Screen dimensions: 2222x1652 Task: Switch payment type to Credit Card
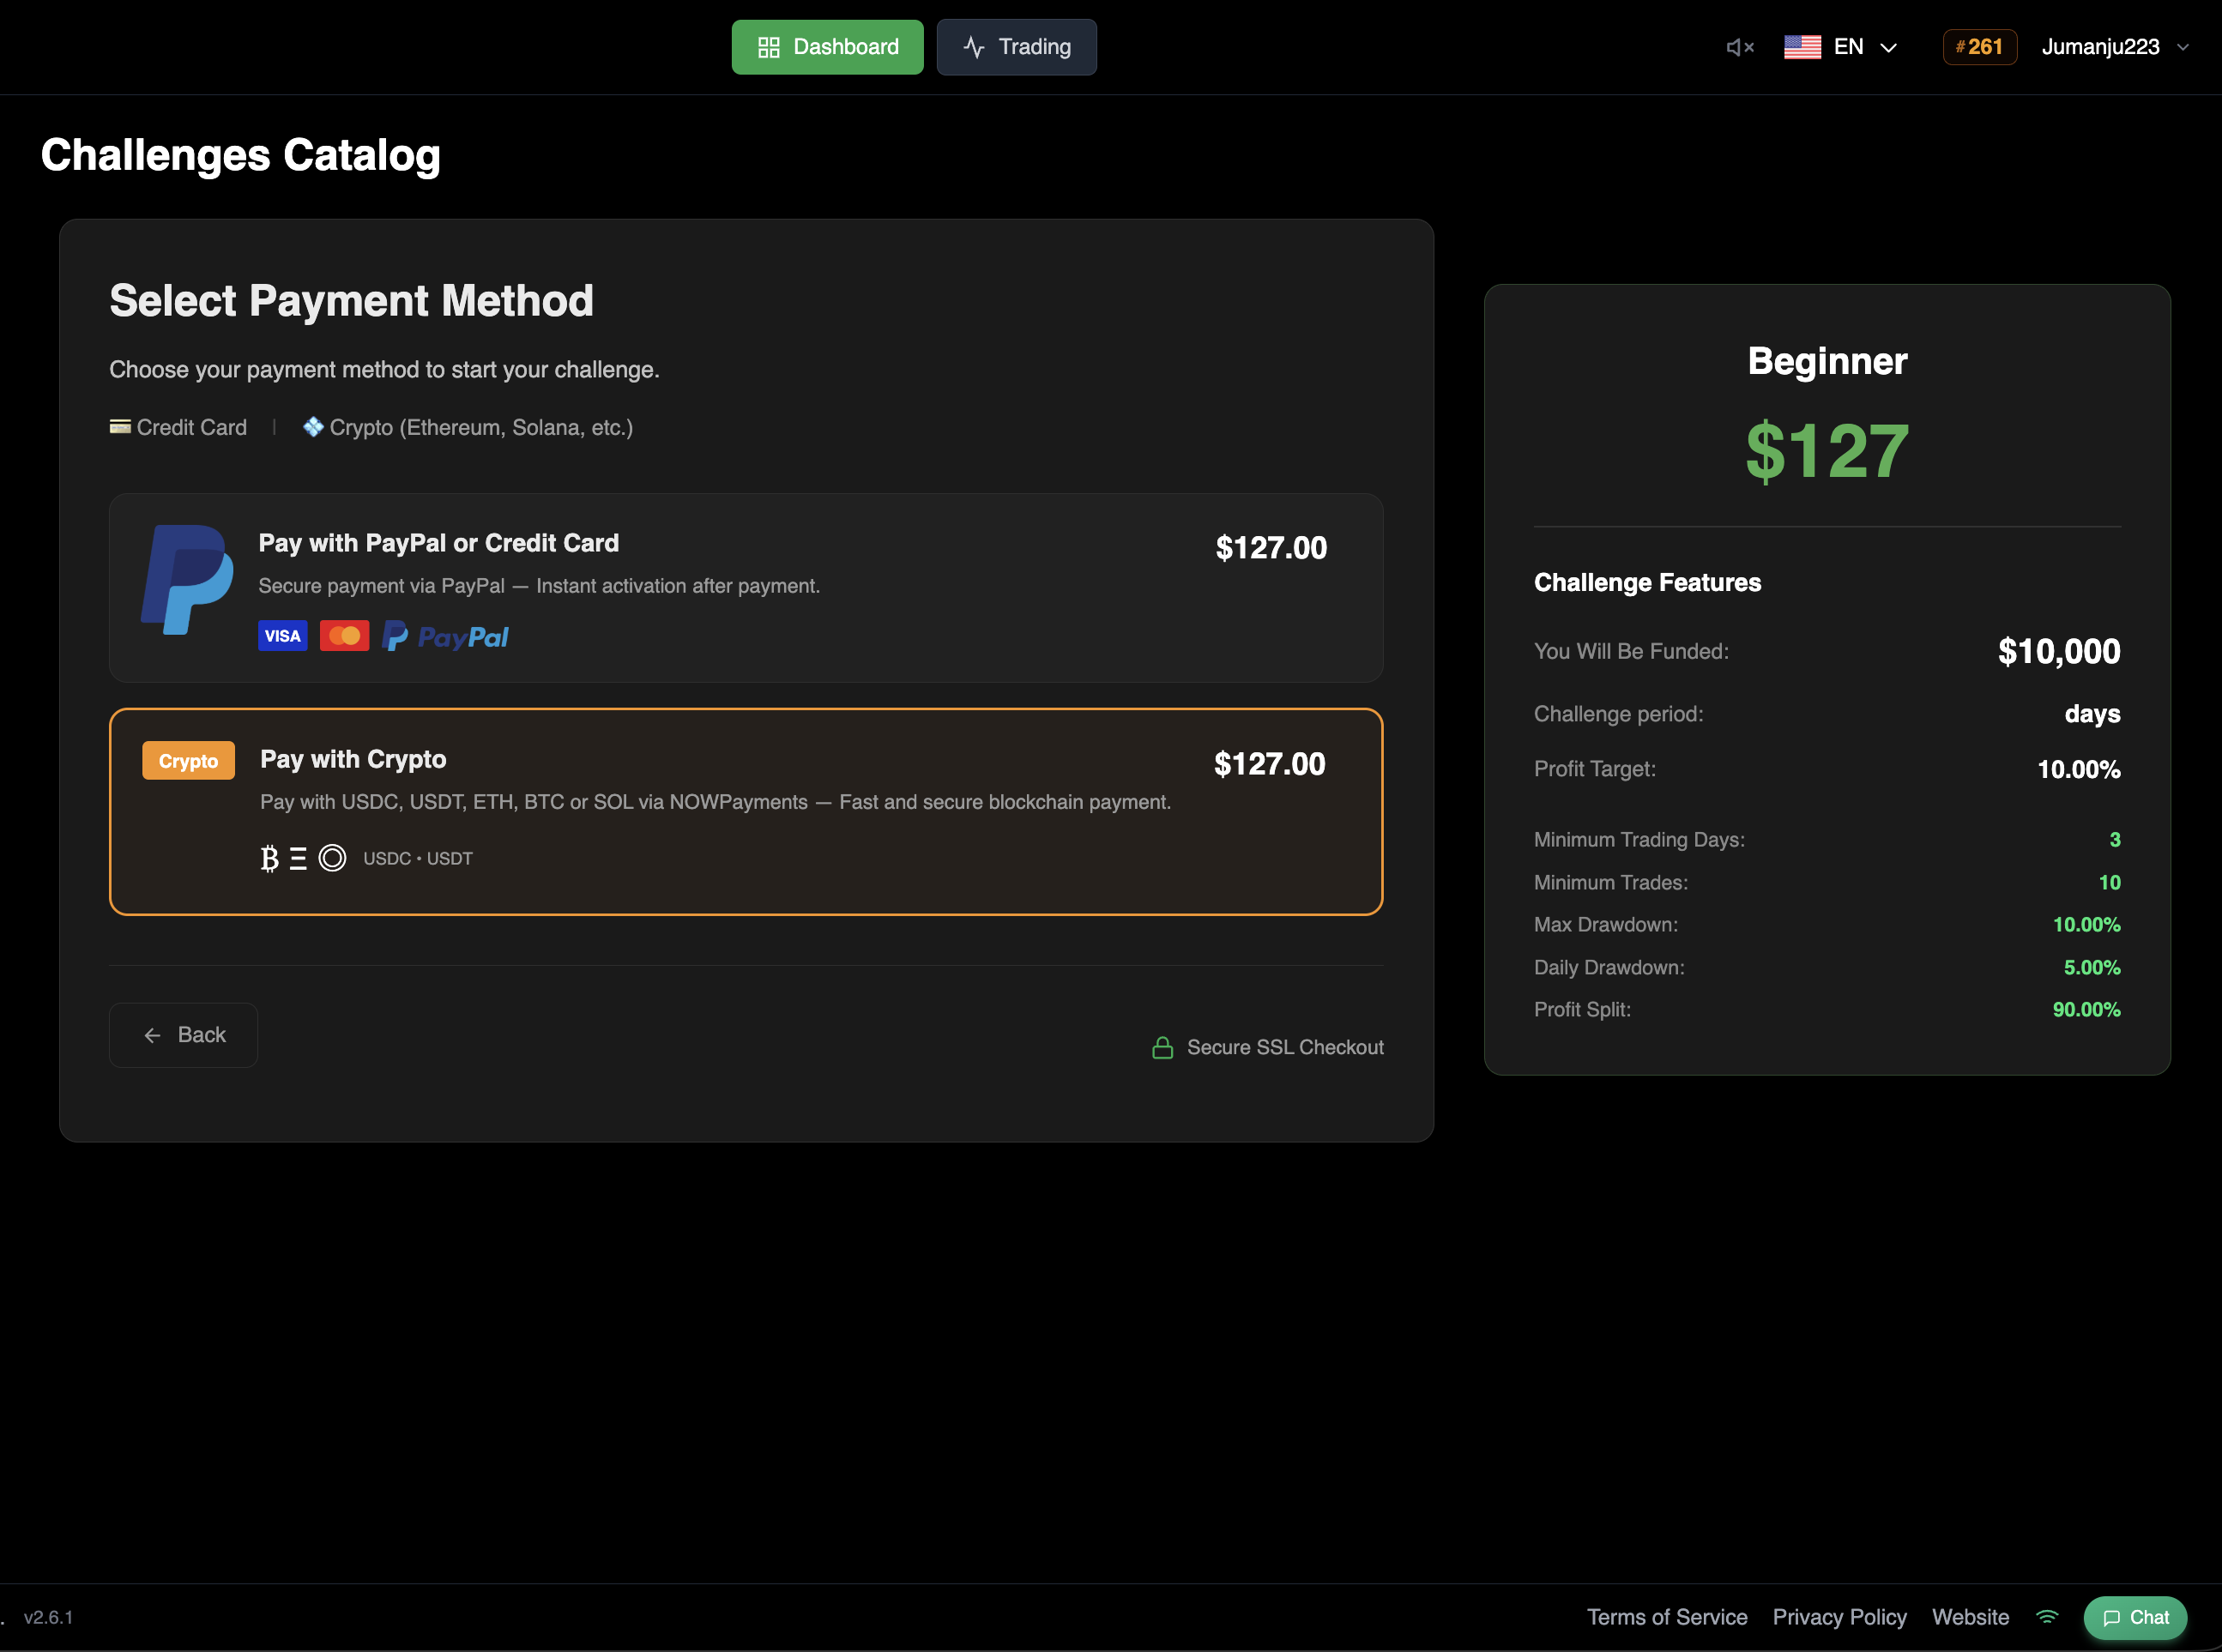click(x=178, y=427)
